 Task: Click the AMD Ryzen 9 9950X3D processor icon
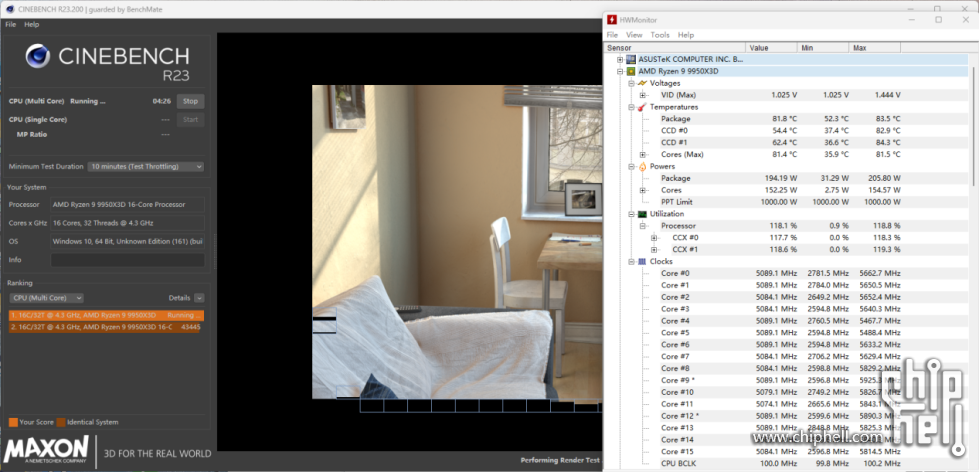(x=630, y=71)
